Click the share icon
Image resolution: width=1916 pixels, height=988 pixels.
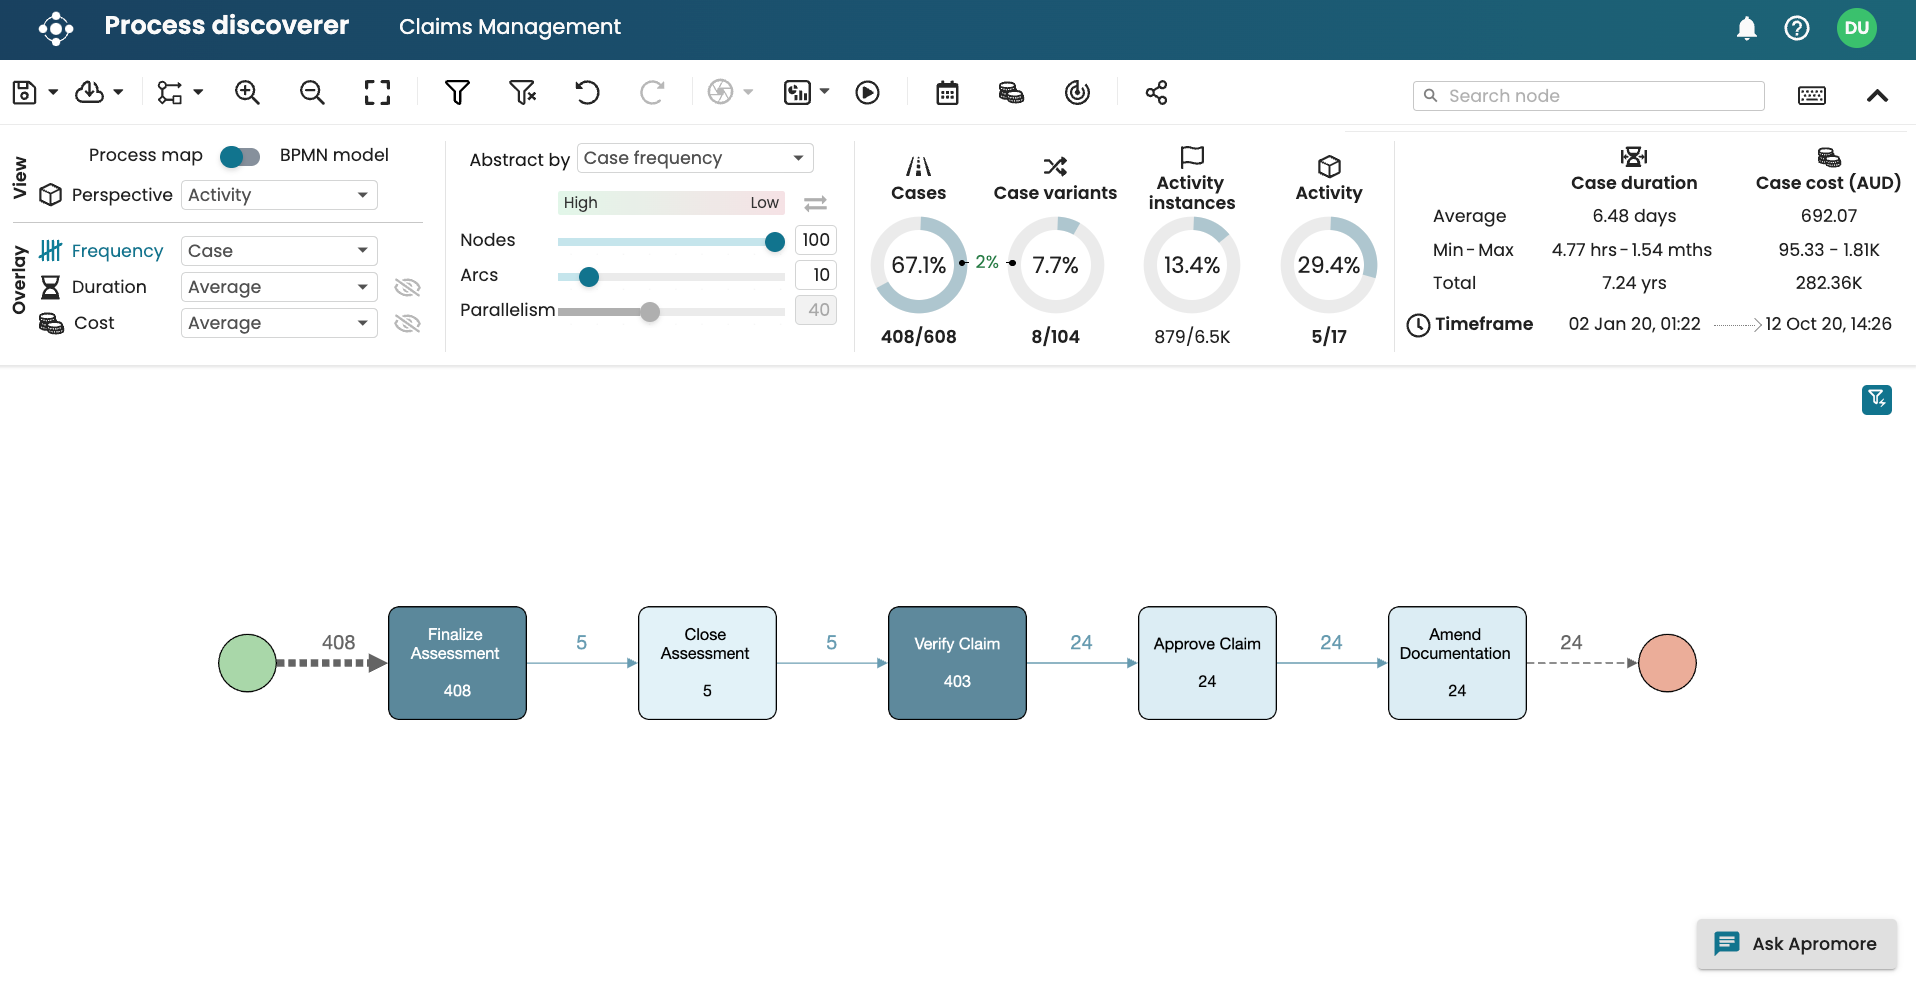pos(1156,93)
